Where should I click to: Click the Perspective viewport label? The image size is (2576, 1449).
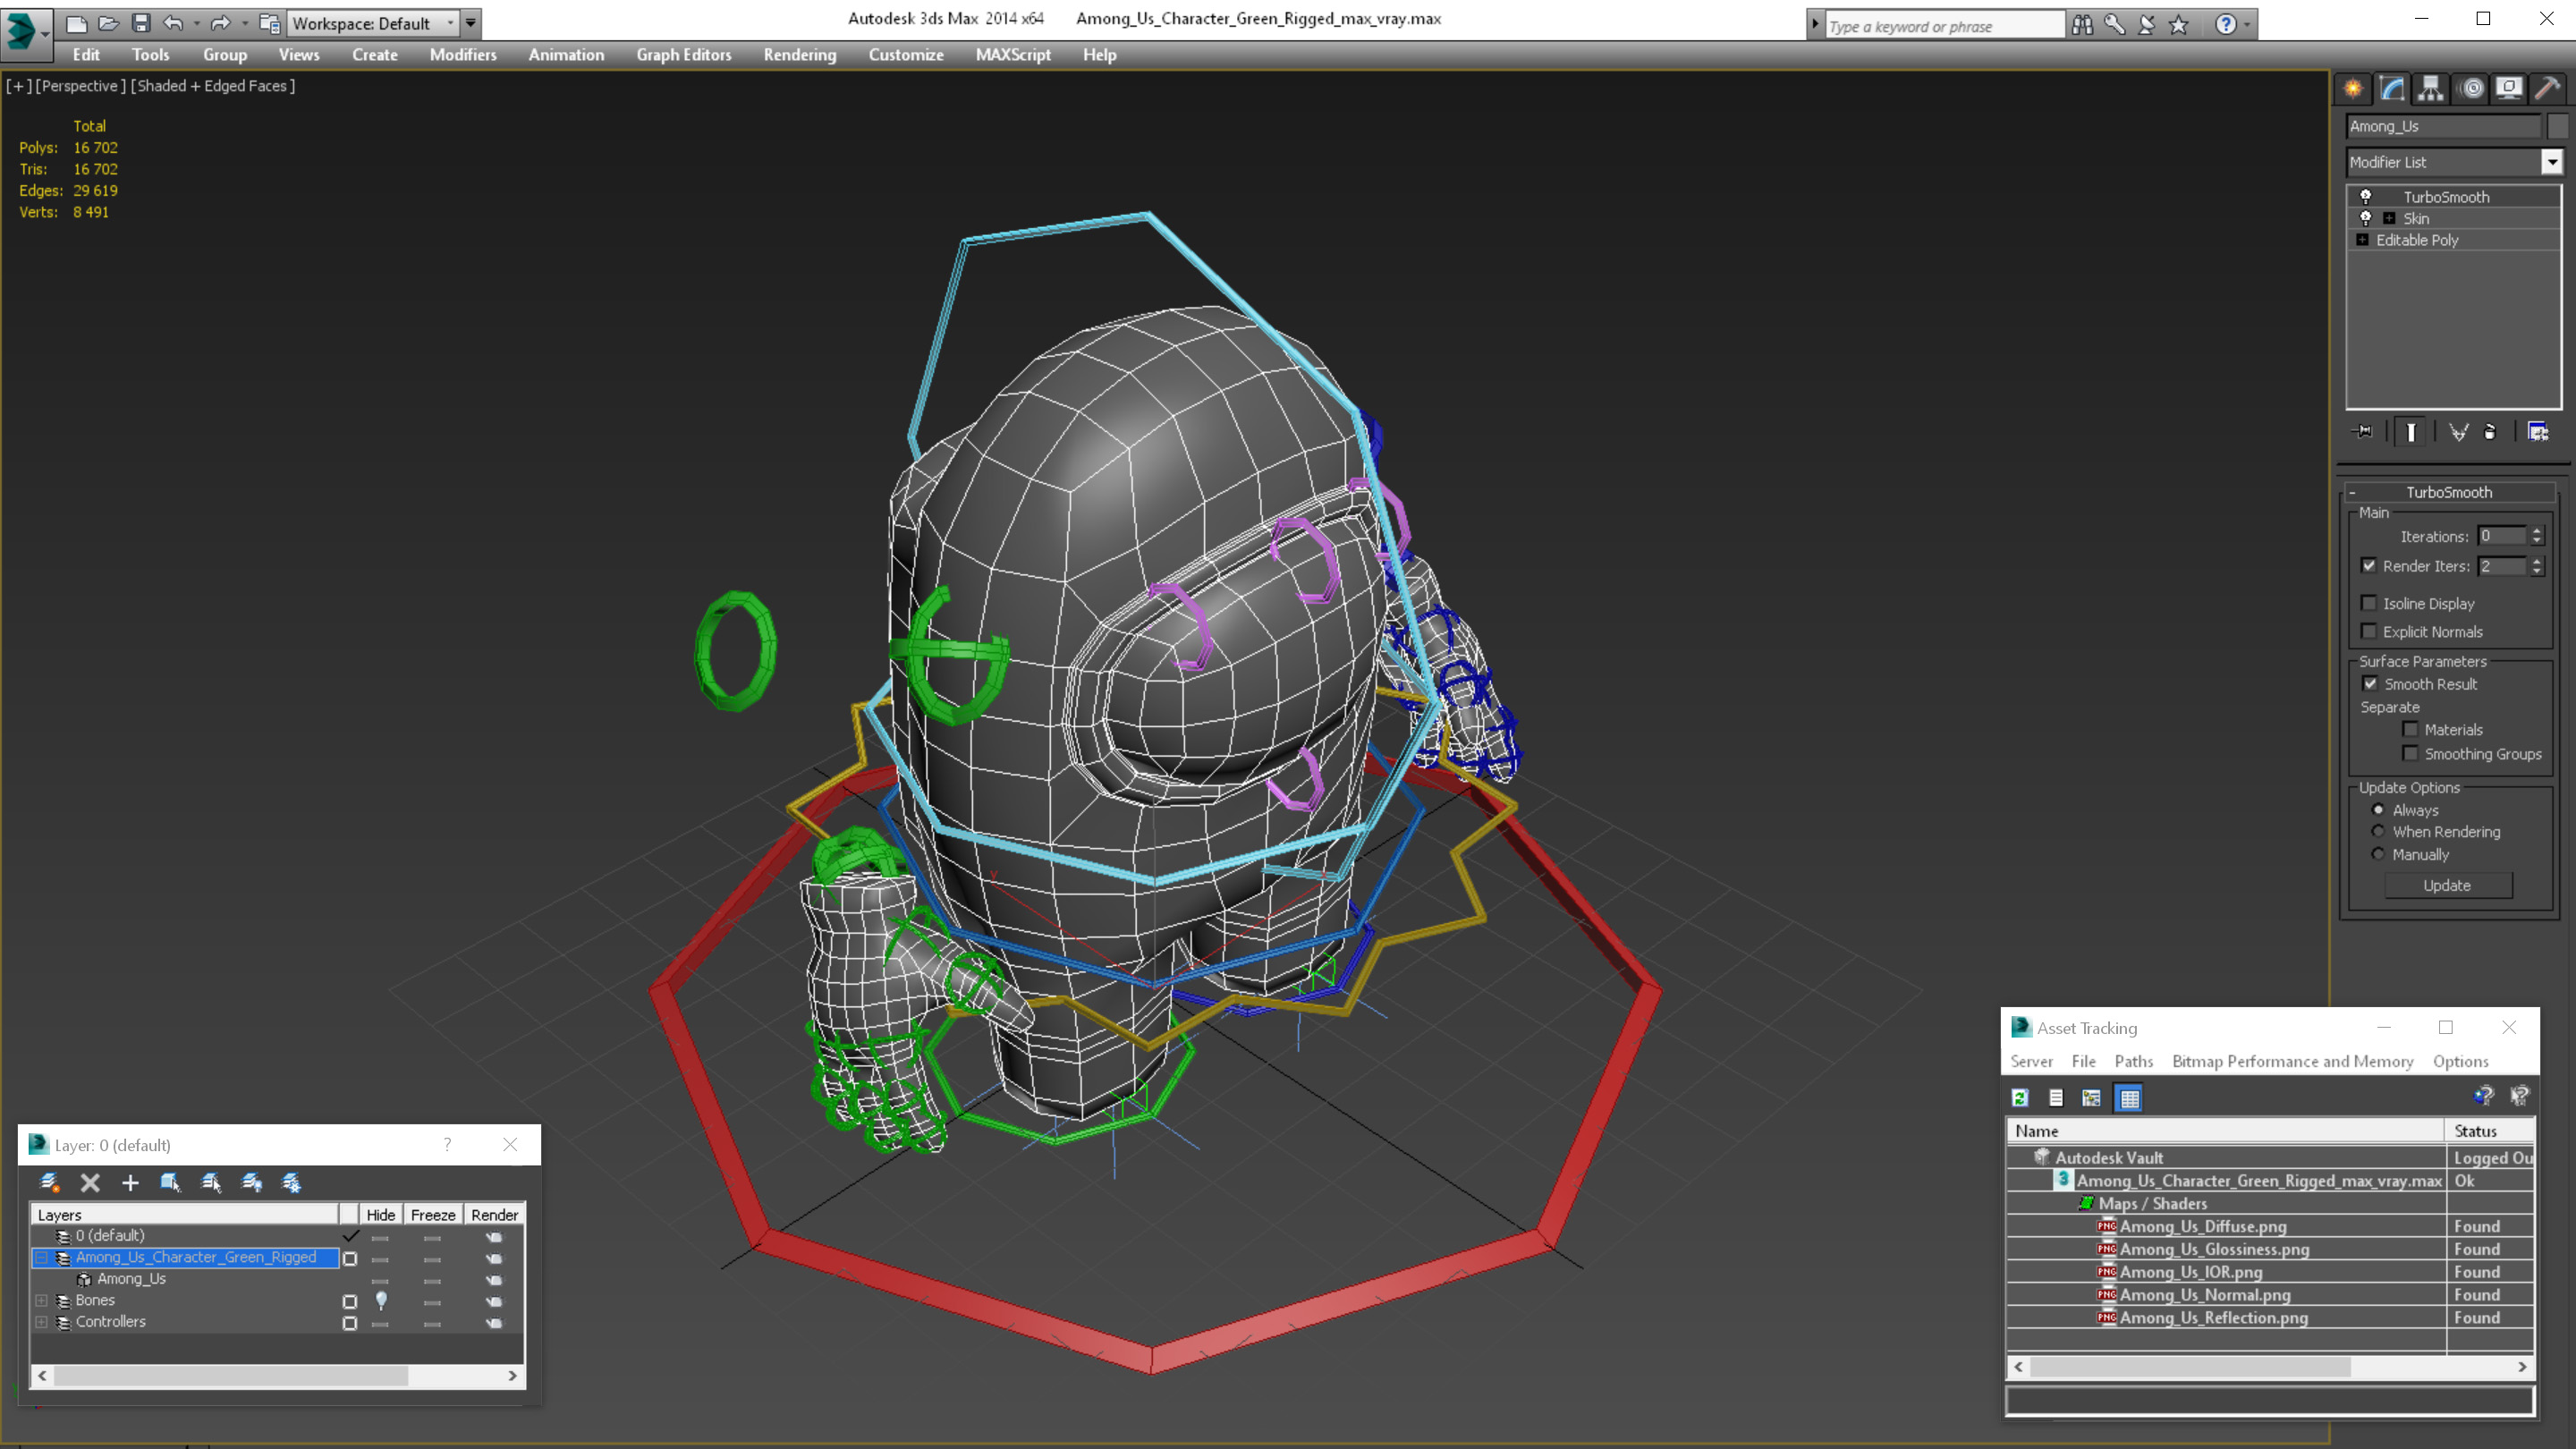80,86
